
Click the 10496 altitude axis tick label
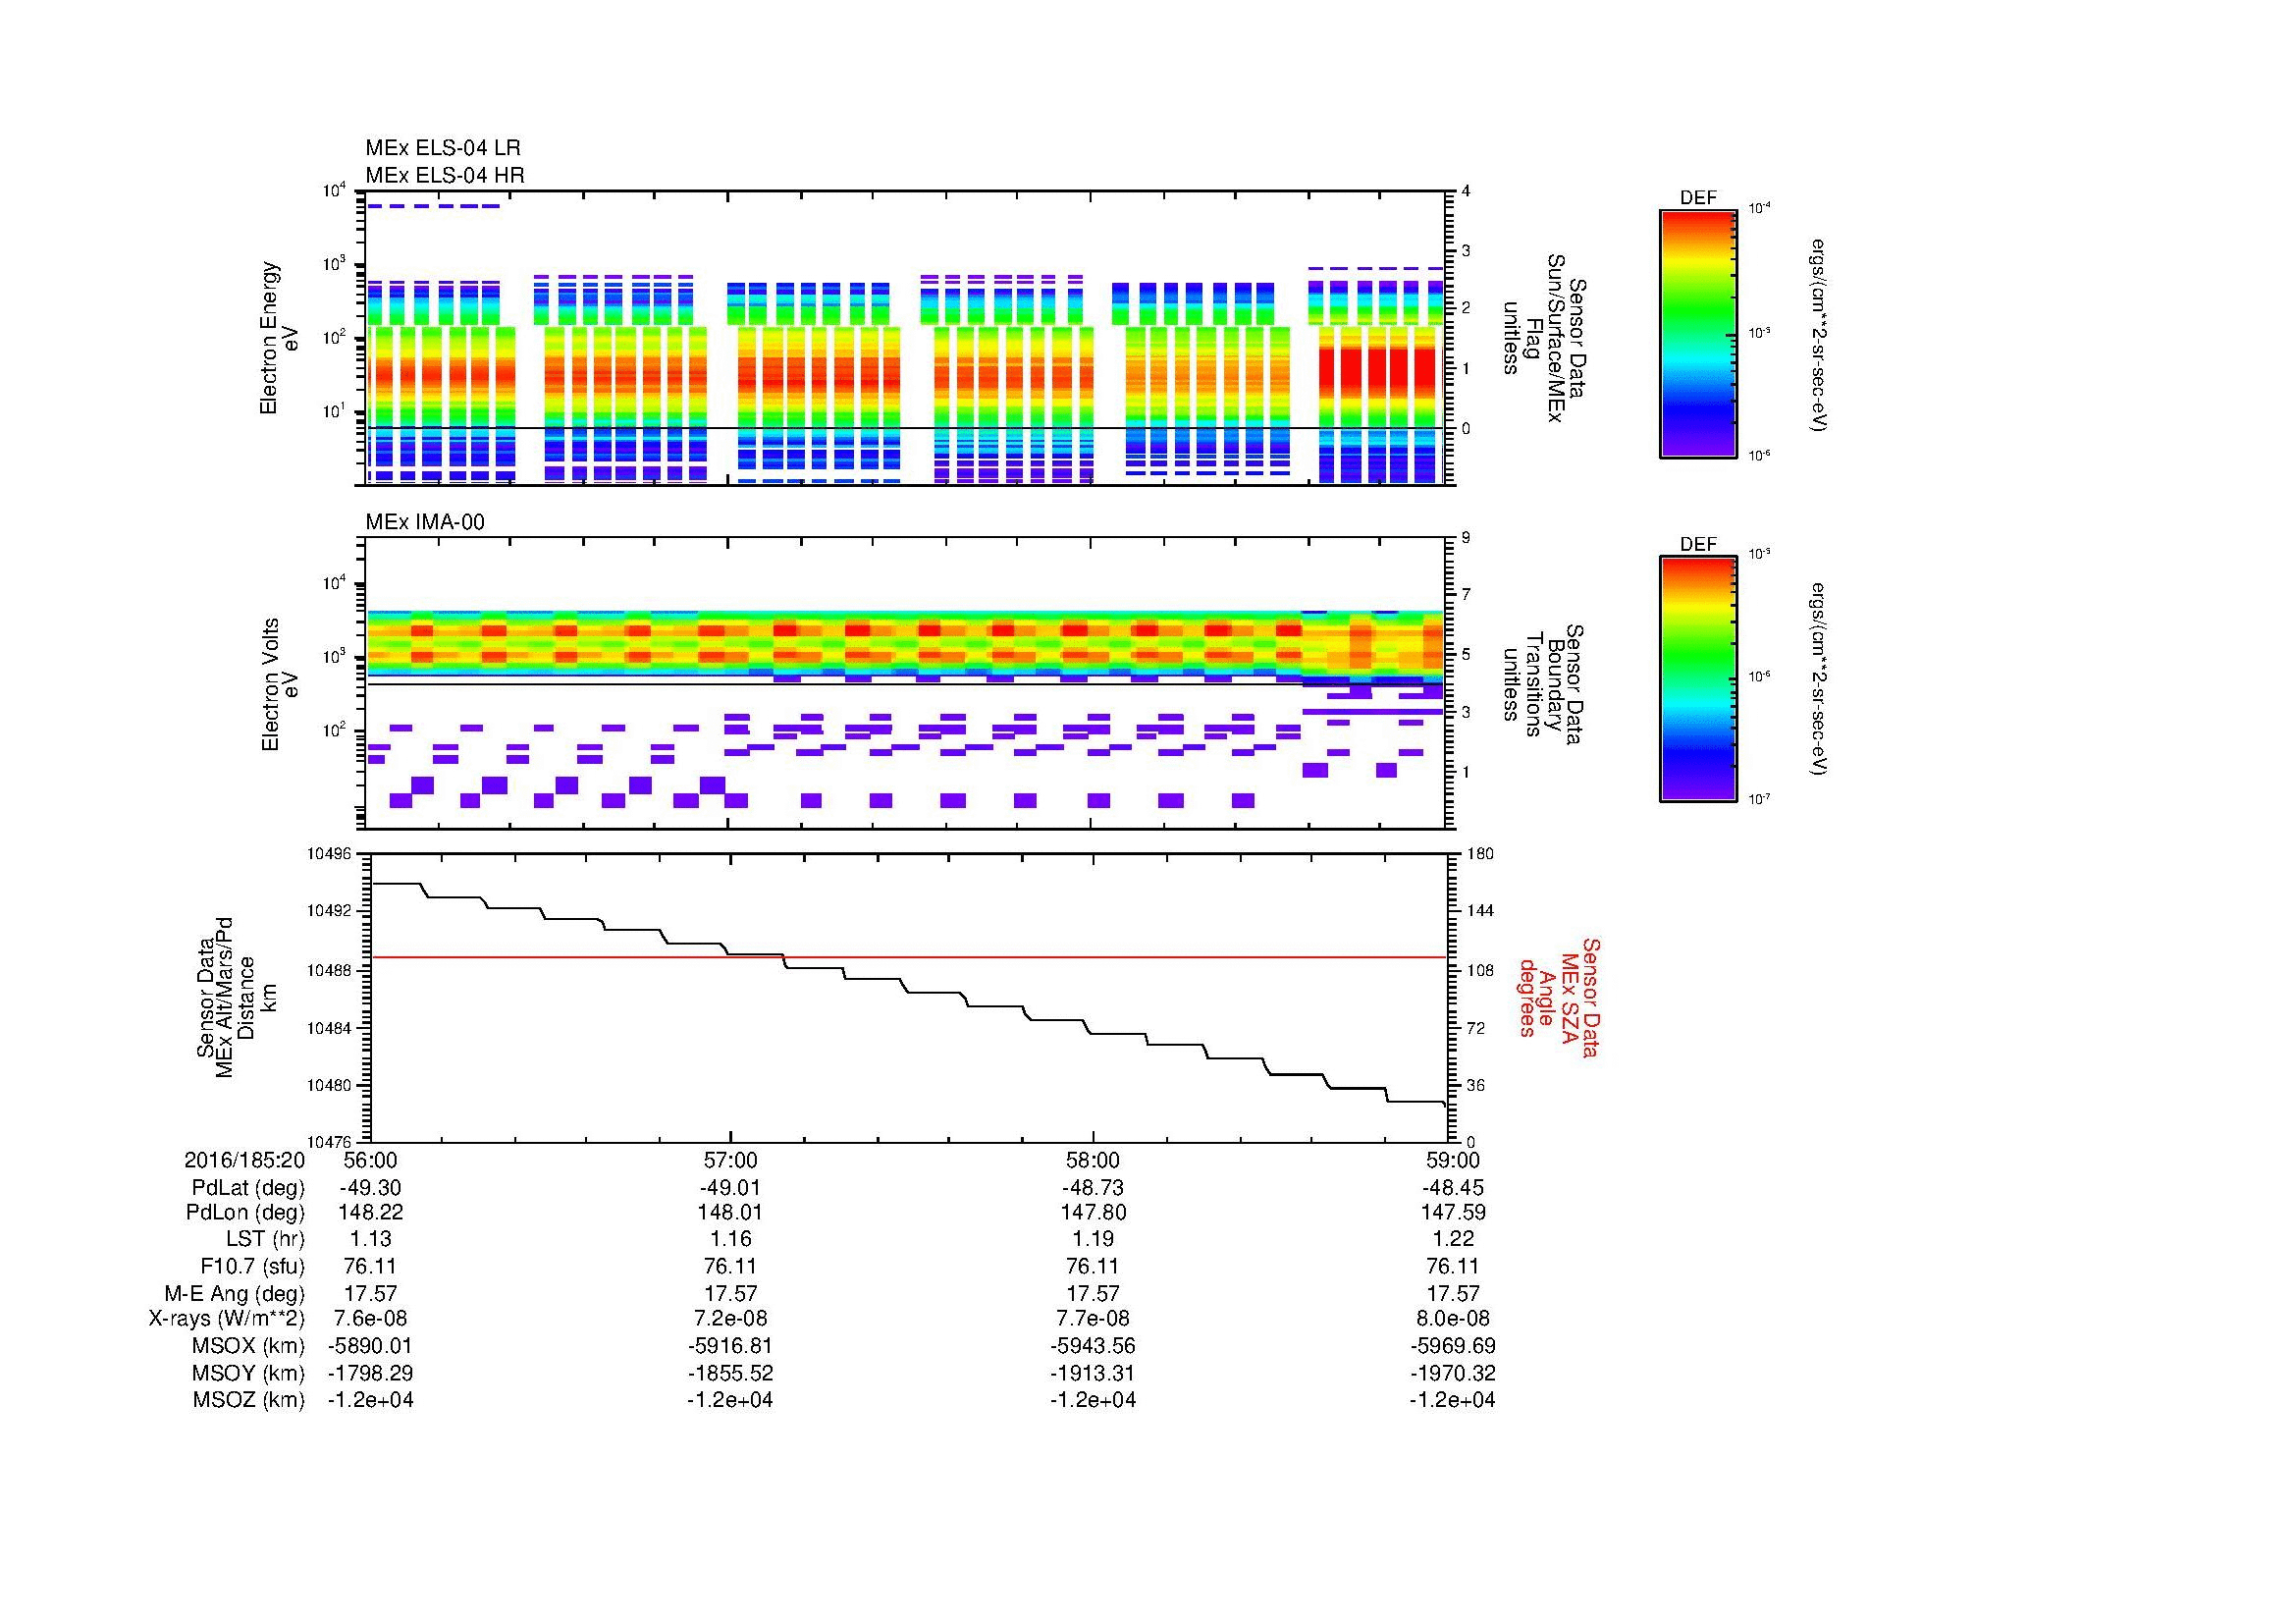click(x=328, y=854)
